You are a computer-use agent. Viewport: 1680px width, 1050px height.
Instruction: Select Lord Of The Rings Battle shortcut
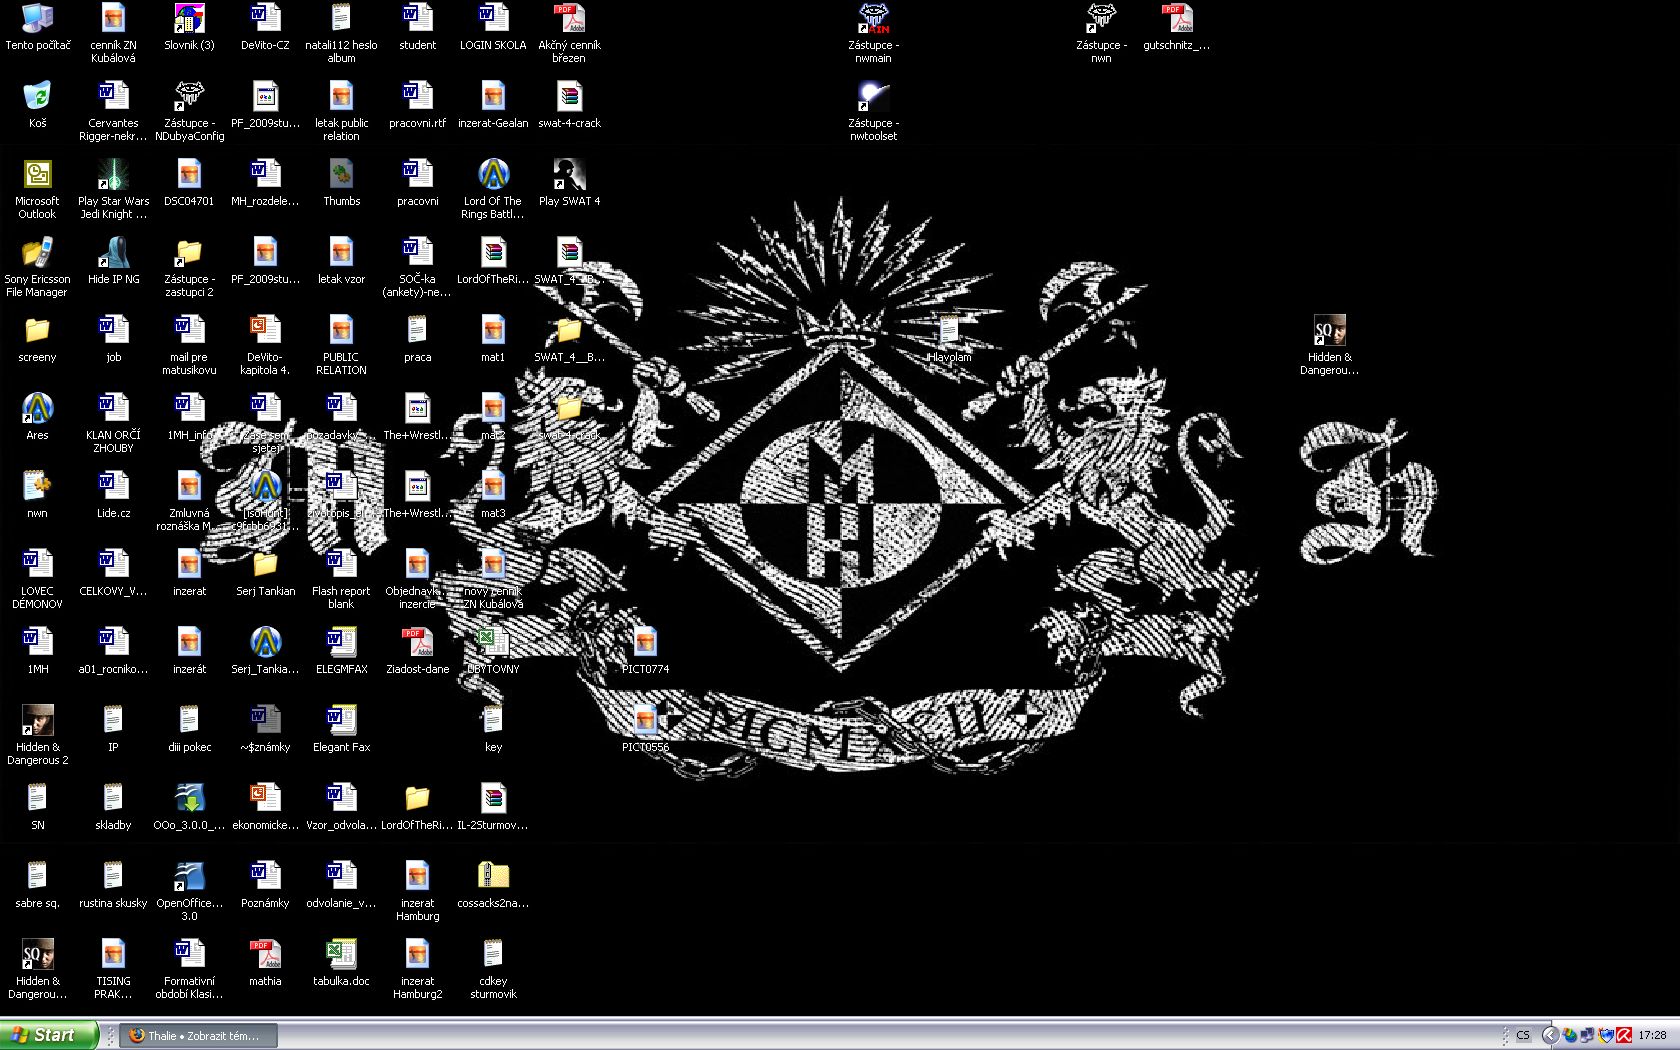[x=493, y=175]
